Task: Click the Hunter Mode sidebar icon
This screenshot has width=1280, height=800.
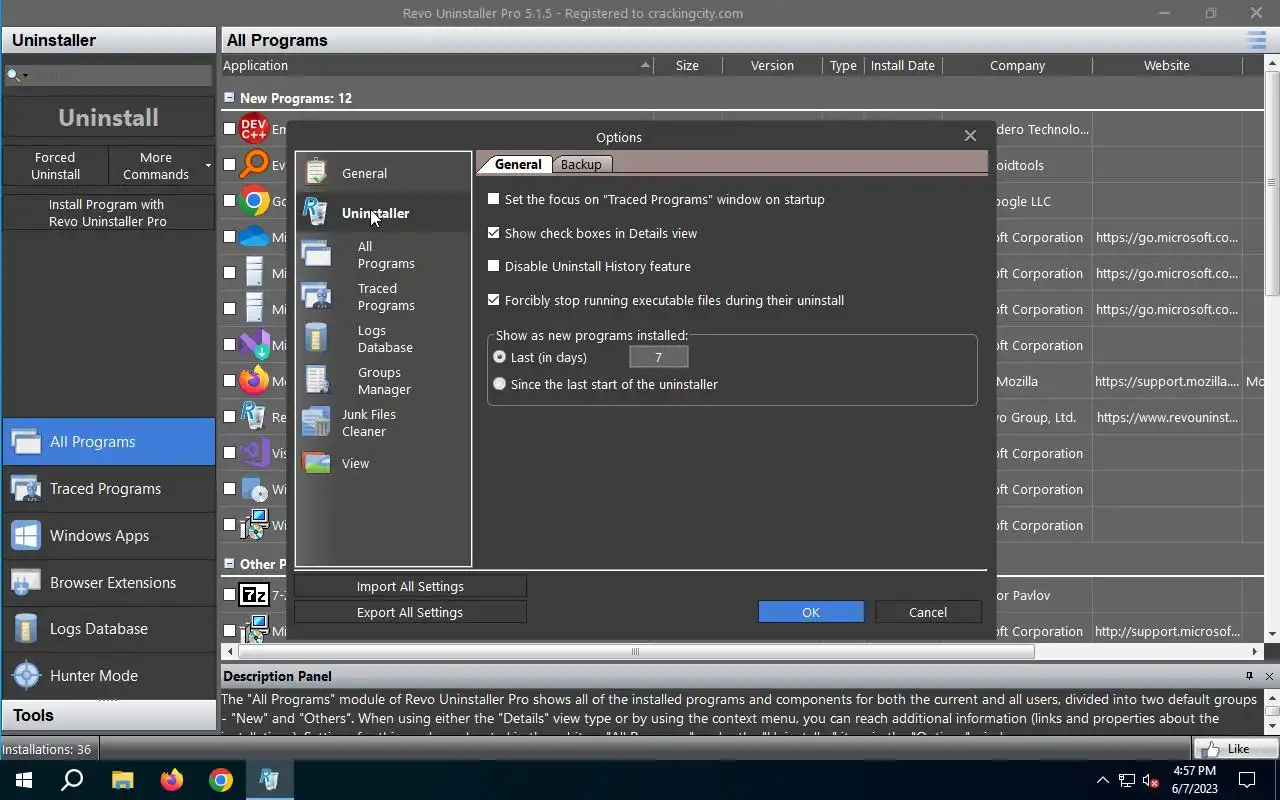Action: pos(26,675)
